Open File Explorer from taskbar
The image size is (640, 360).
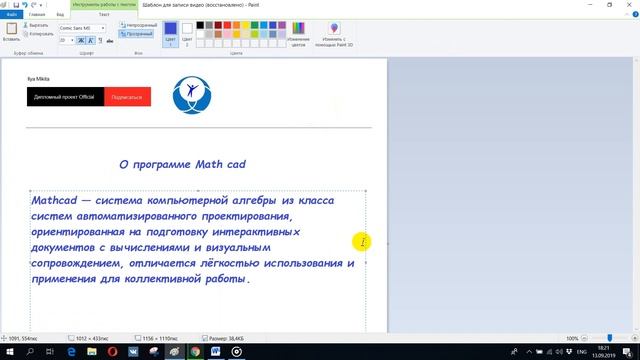coord(92,351)
